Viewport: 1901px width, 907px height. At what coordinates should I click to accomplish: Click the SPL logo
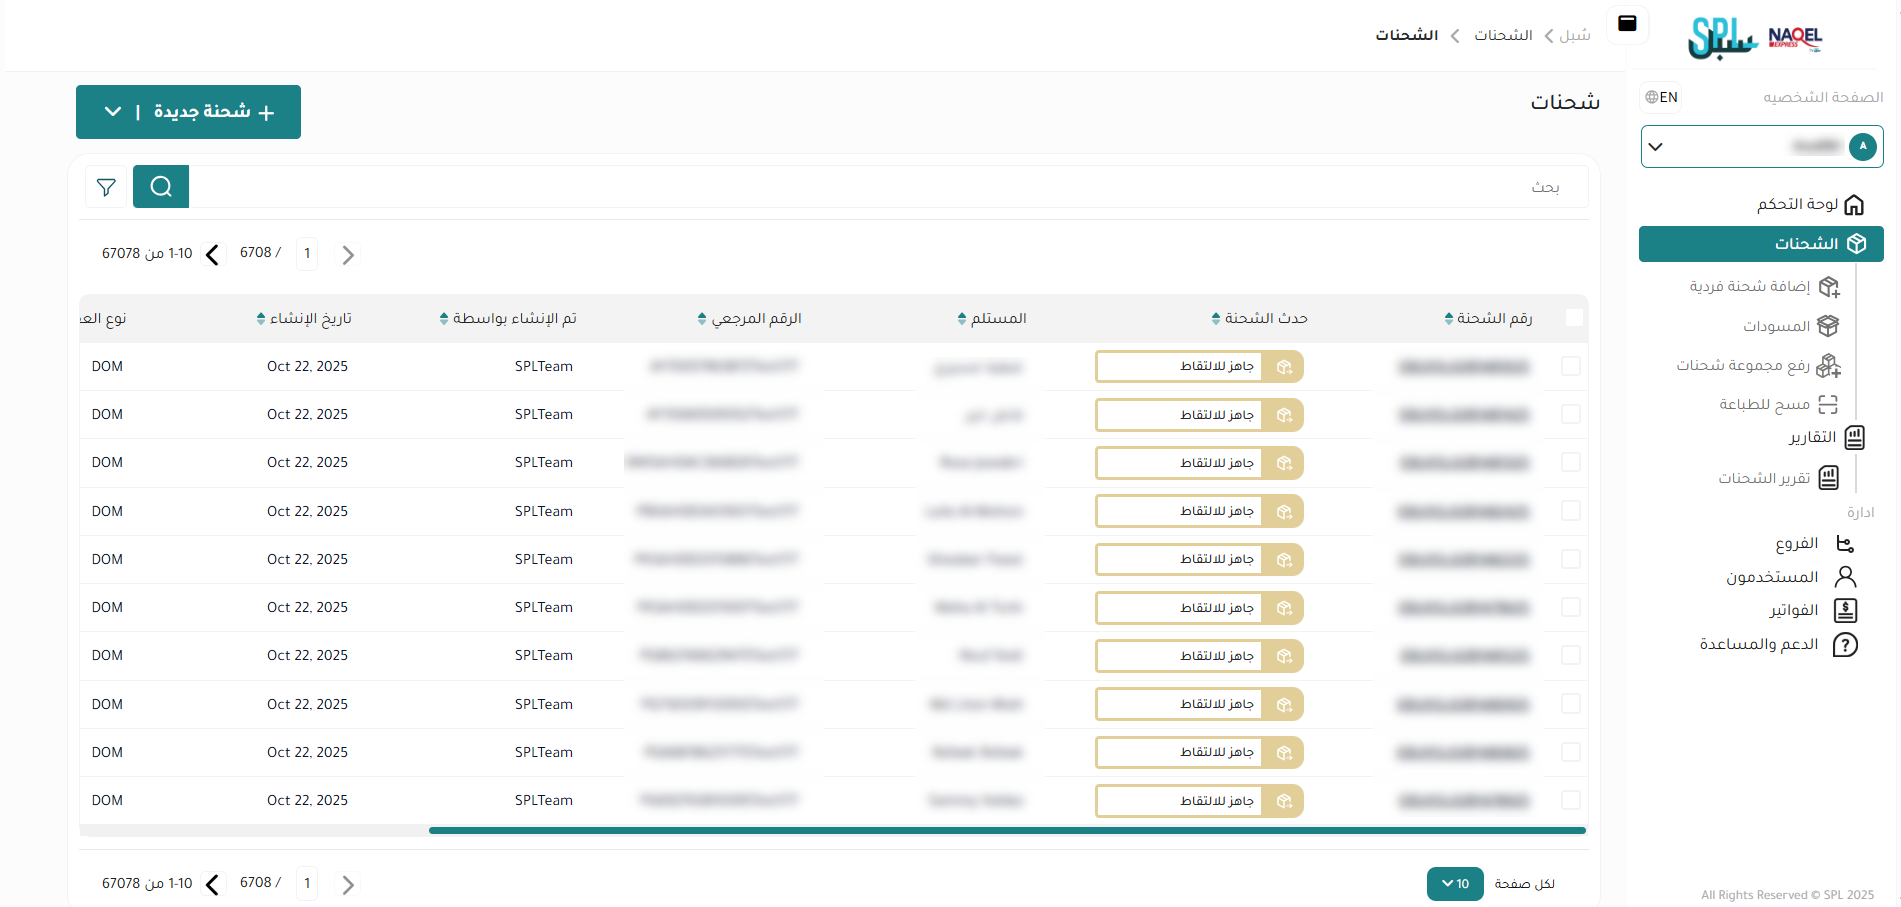(x=1722, y=38)
